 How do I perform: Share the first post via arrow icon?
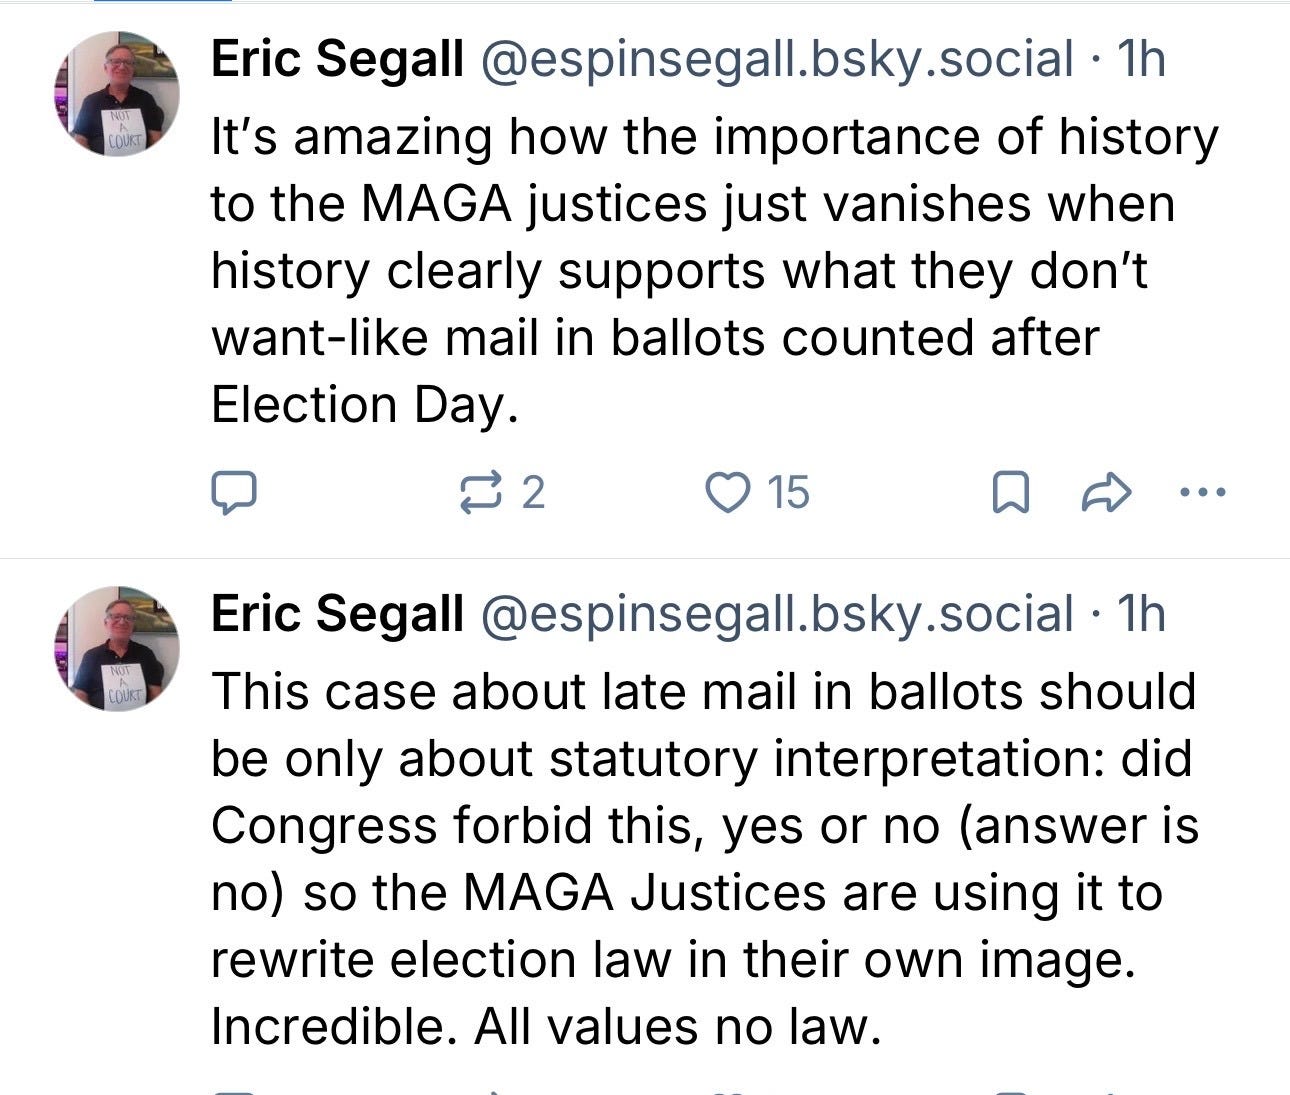(1106, 492)
